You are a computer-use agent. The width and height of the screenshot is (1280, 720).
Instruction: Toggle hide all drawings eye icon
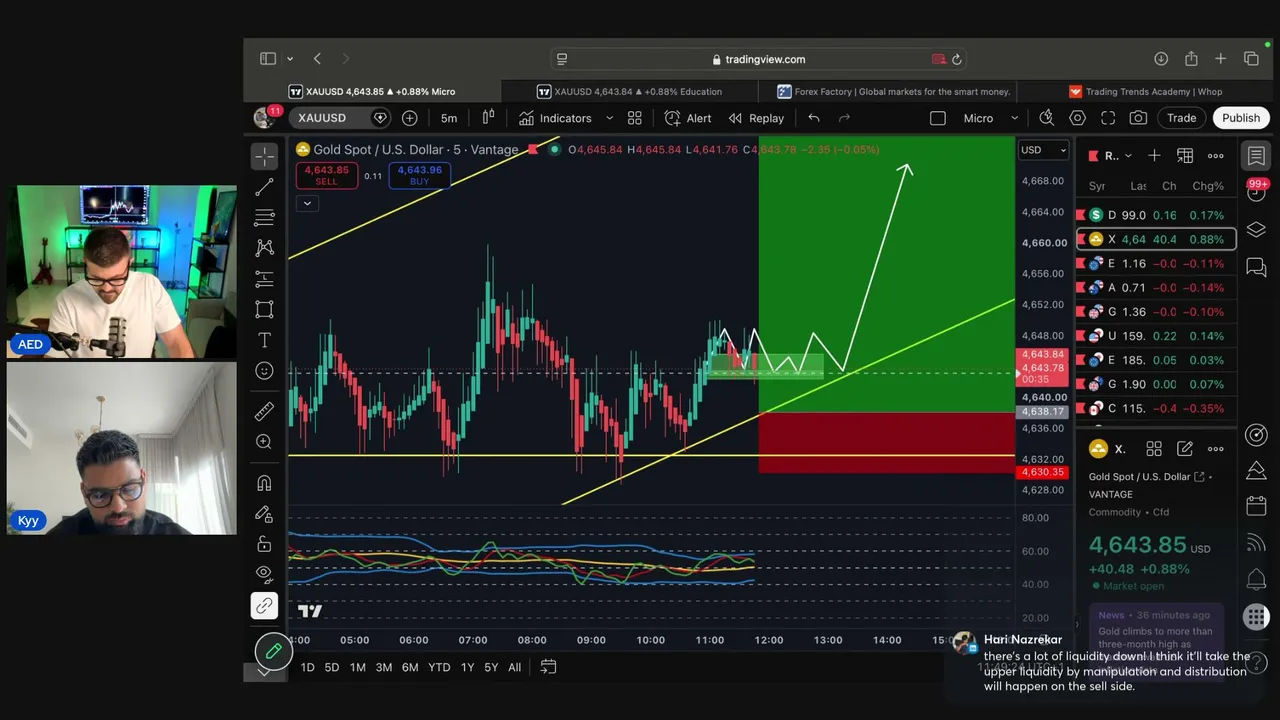pos(264,574)
